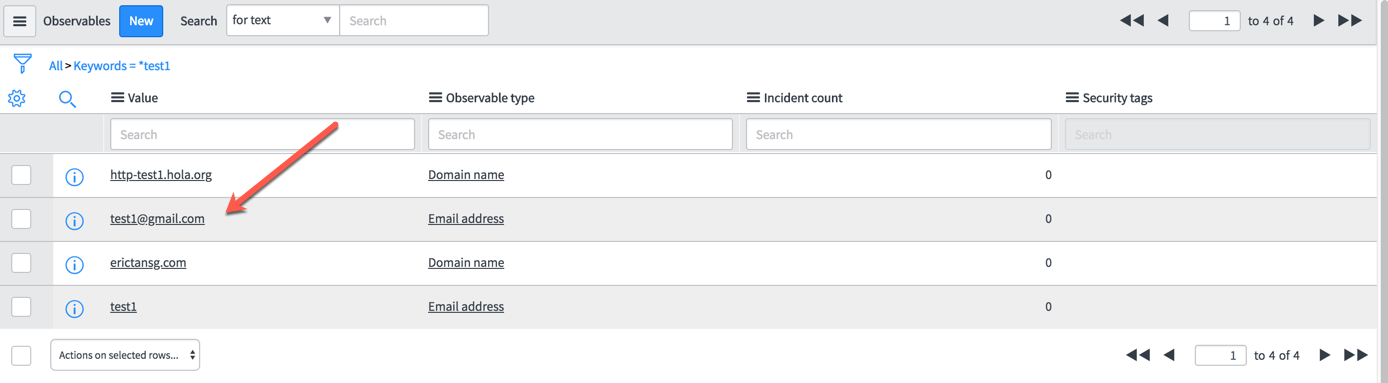
Task: Focus the Value column search field
Action: pos(262,134)
